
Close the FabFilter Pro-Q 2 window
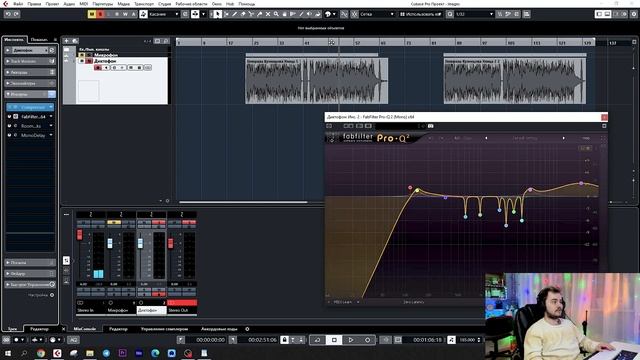tap(604, 117)
